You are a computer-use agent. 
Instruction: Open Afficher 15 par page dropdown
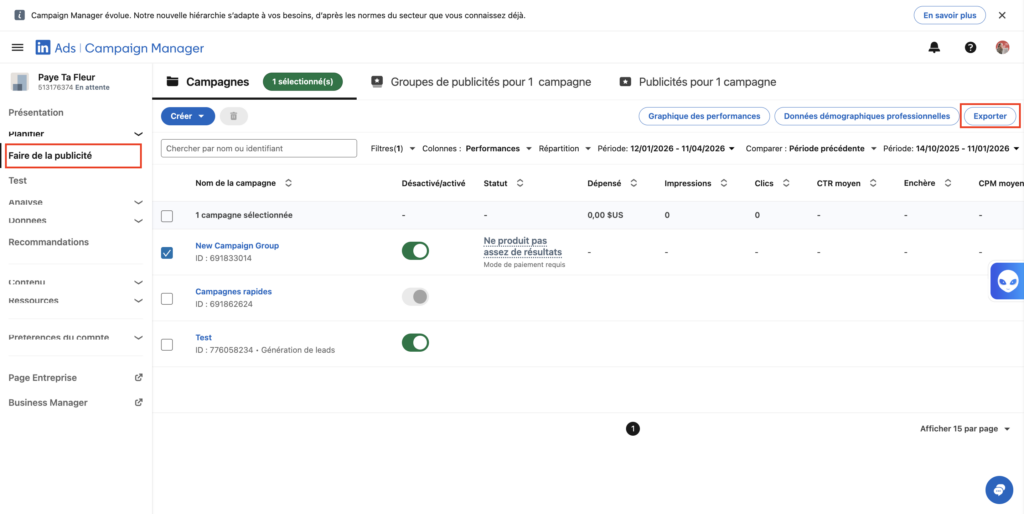[965, 429]
